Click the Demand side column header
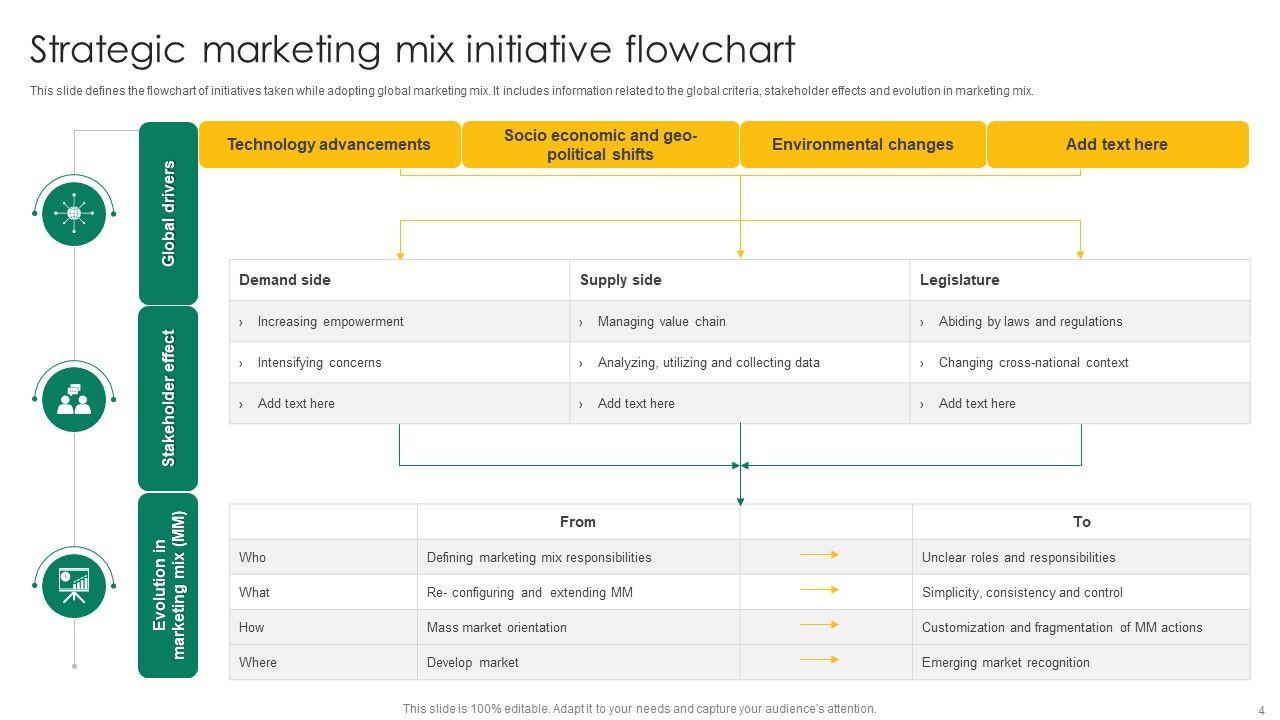Viewport: 1280px width, 720px height. 285,280
